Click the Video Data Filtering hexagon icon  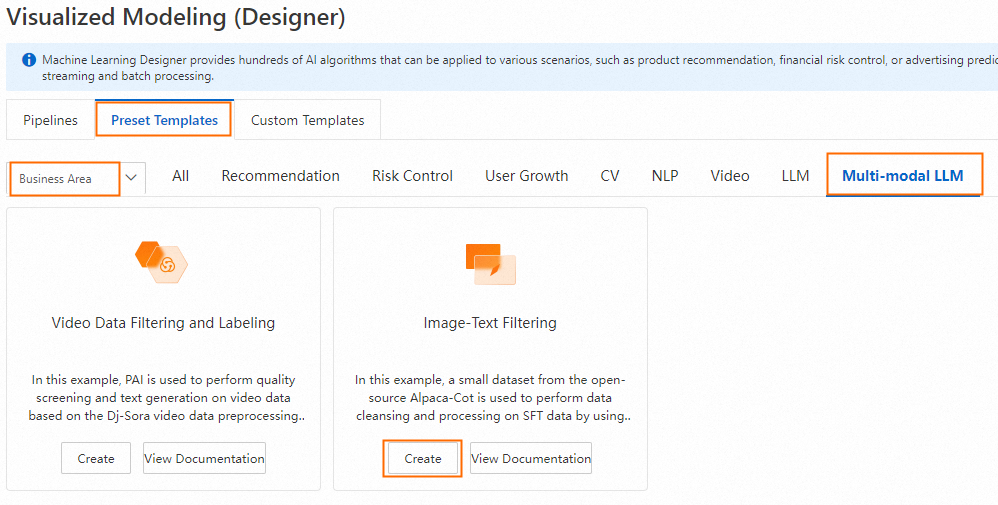(161, 261)
